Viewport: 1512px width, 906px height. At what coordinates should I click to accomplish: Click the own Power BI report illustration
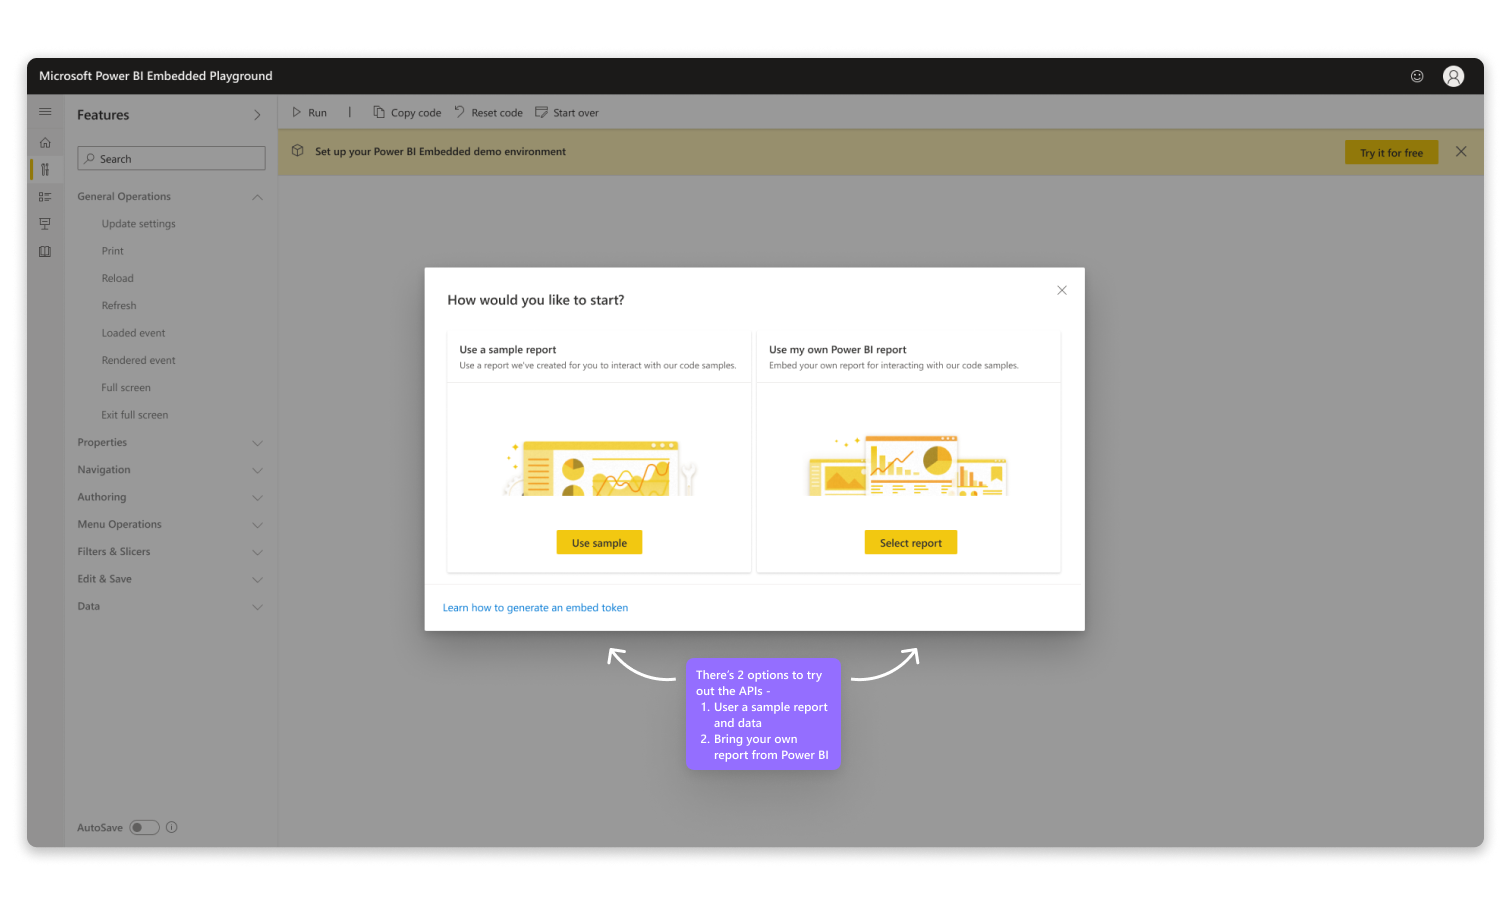(908, 465)
